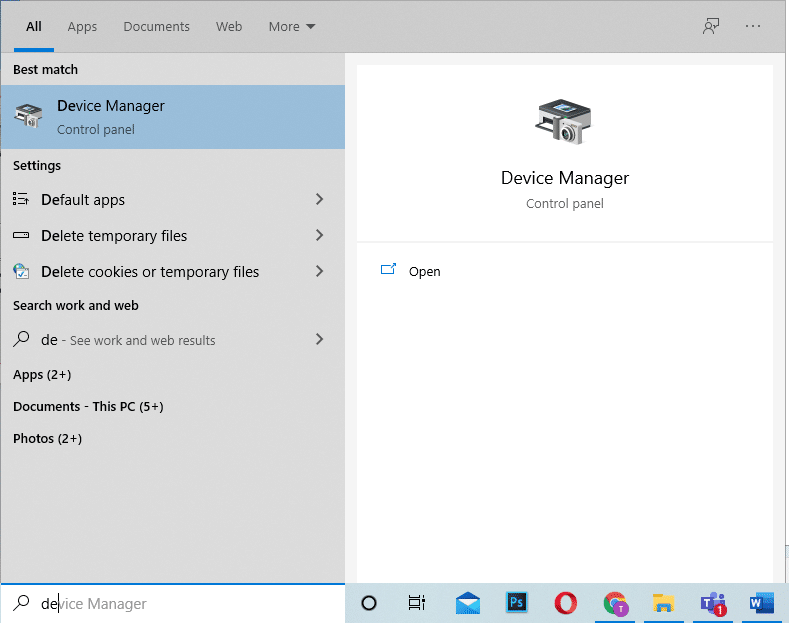Open Microsoft Teams from taskbar
The width and height of the screenshot is (789, 623).
(x=713, y=603)
